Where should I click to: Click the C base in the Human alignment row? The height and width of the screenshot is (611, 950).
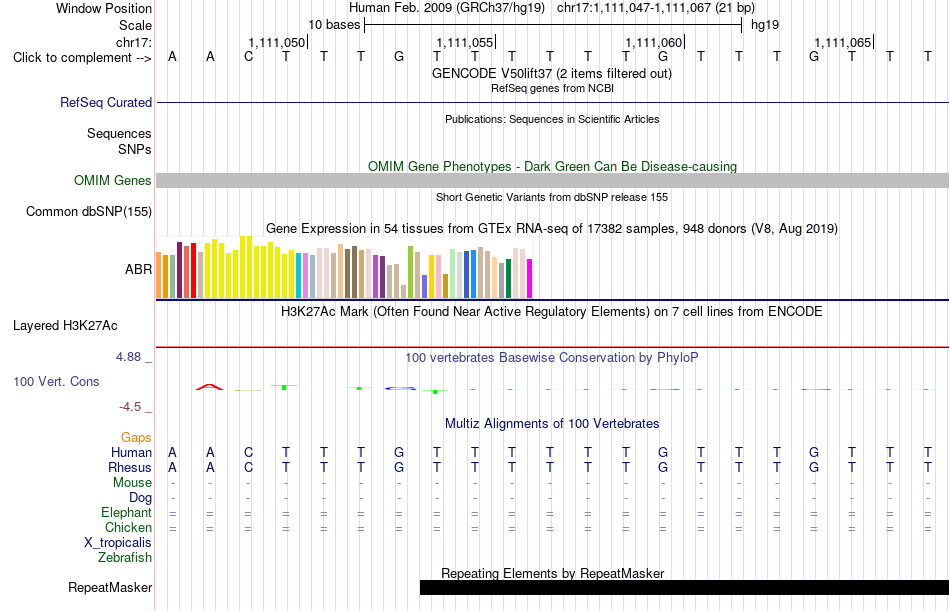pyautogui.click(x=248, y=453)
